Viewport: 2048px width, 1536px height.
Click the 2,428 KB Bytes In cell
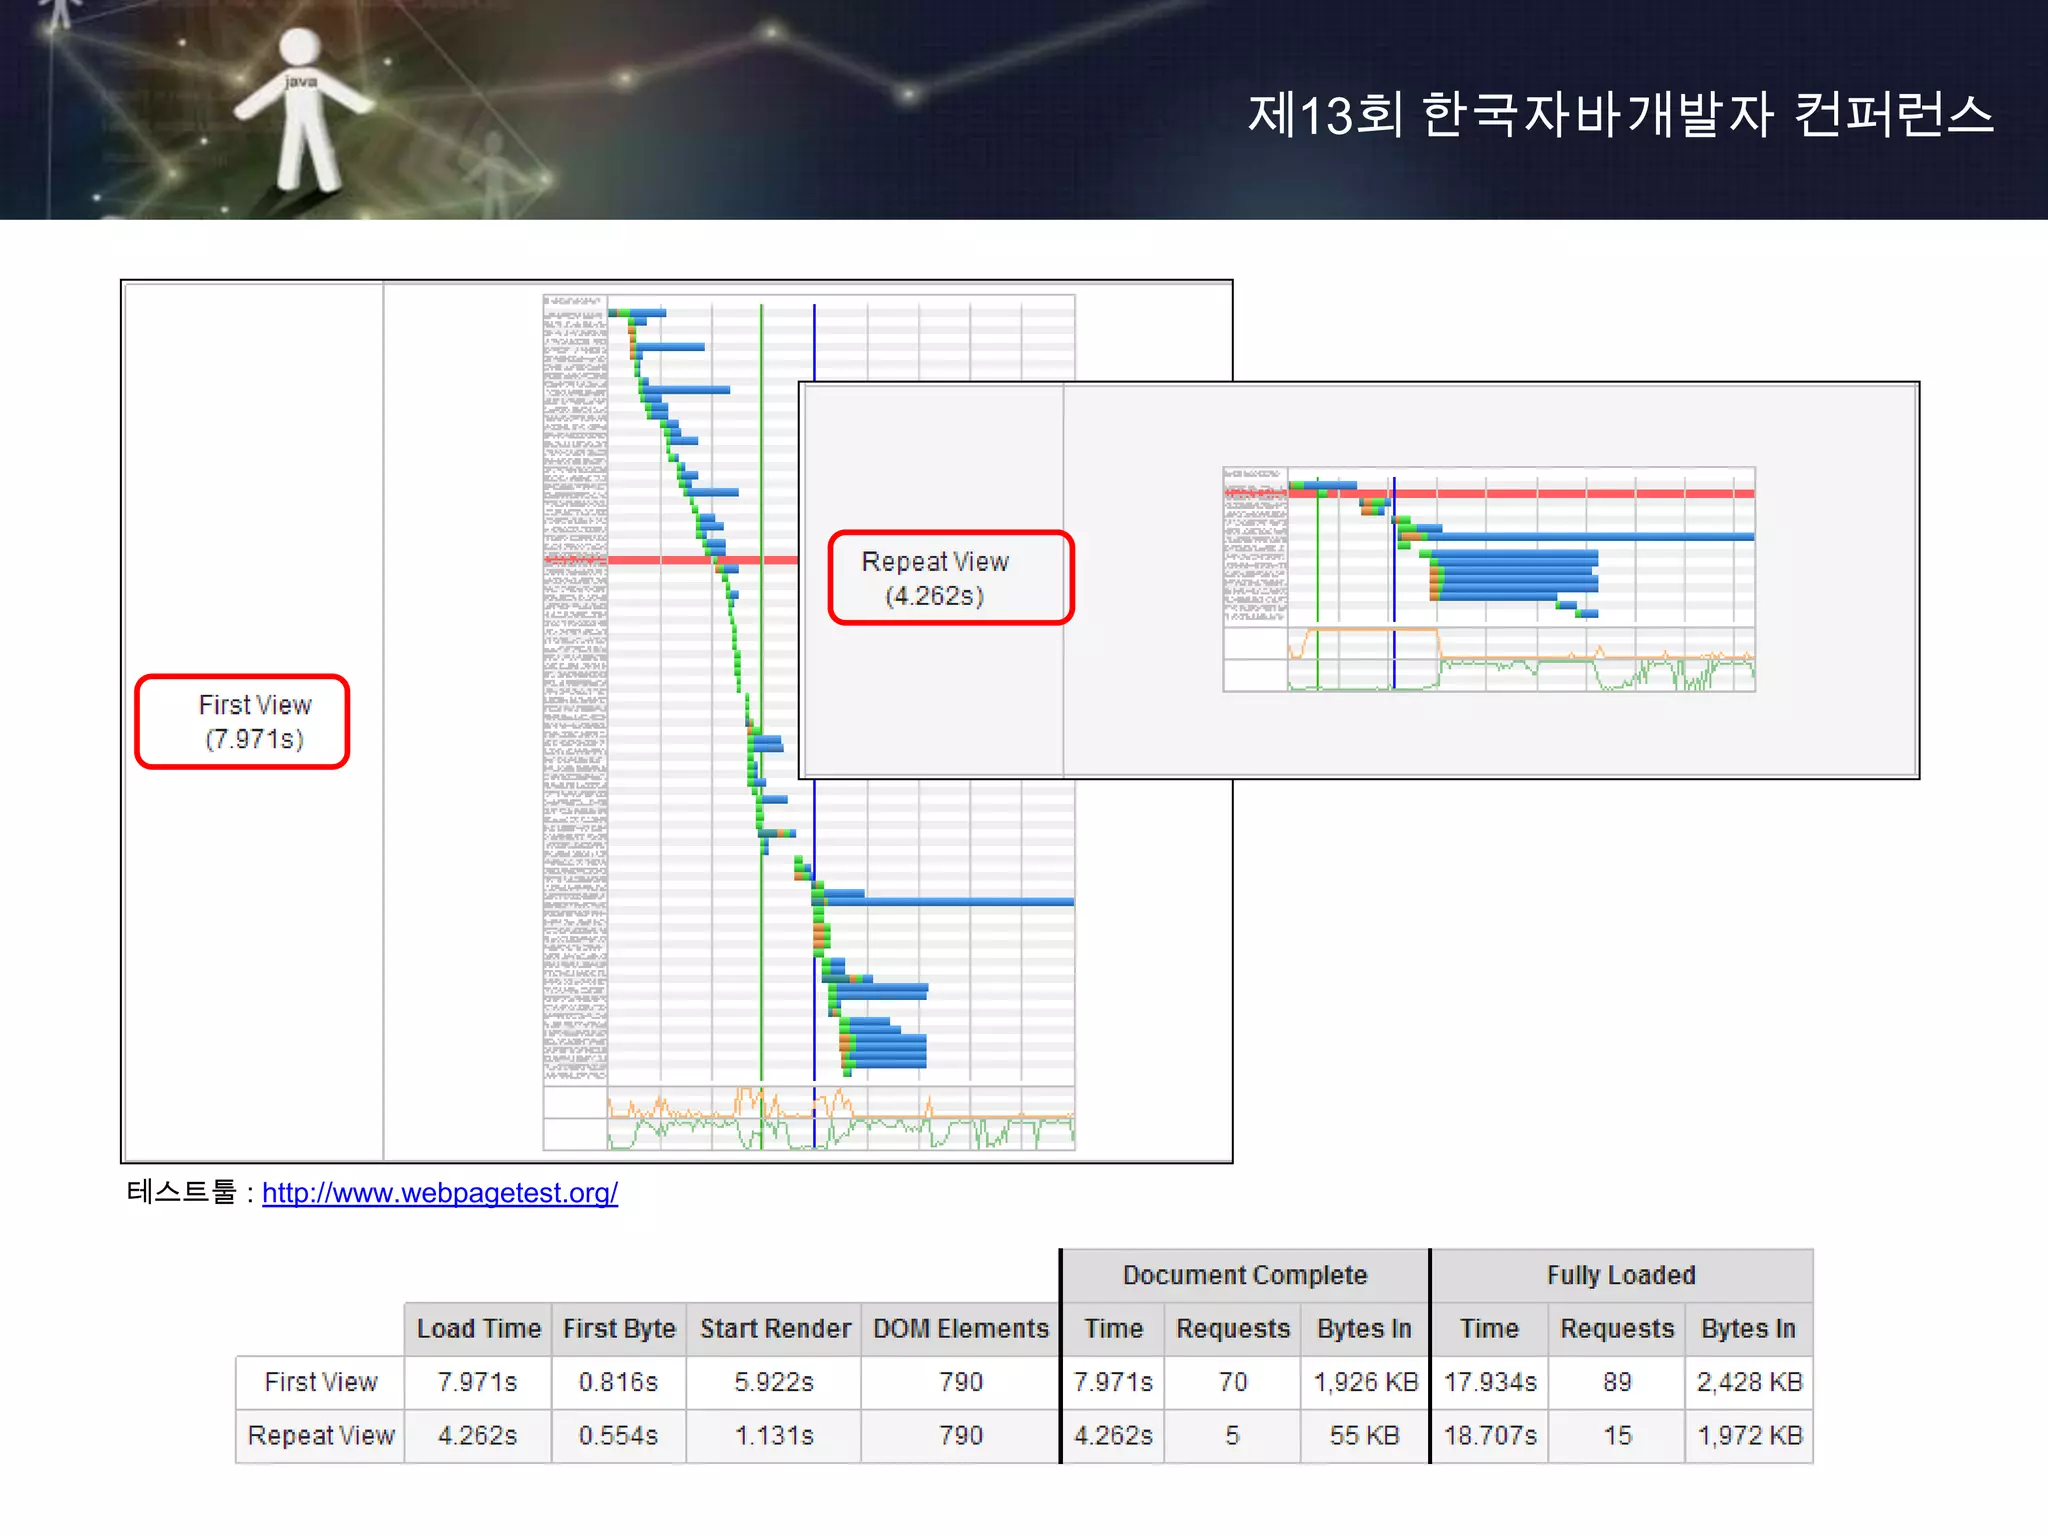click(x=1749, y=1382)
